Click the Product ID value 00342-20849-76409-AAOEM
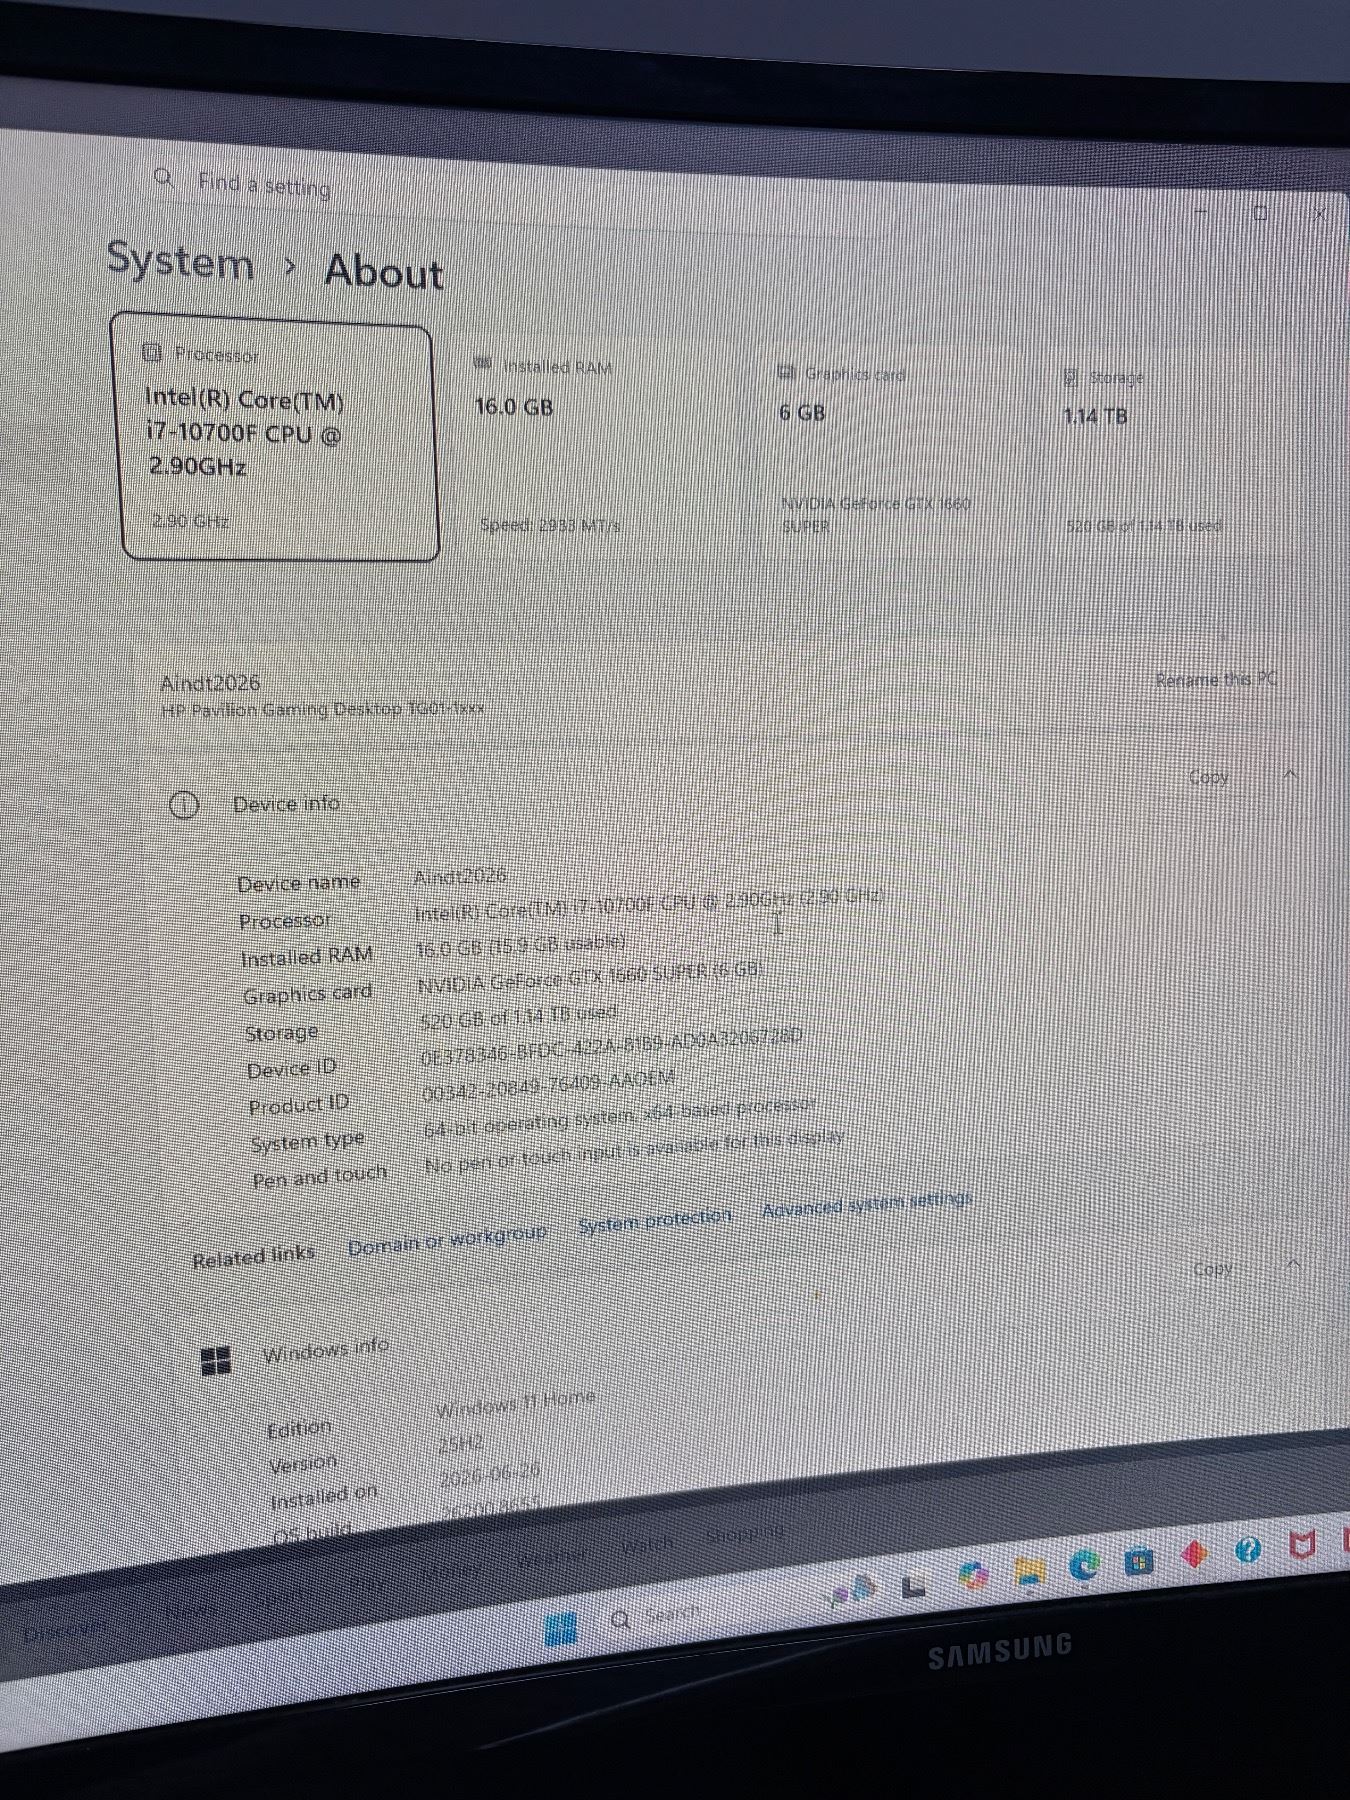 click(549, 1086)
